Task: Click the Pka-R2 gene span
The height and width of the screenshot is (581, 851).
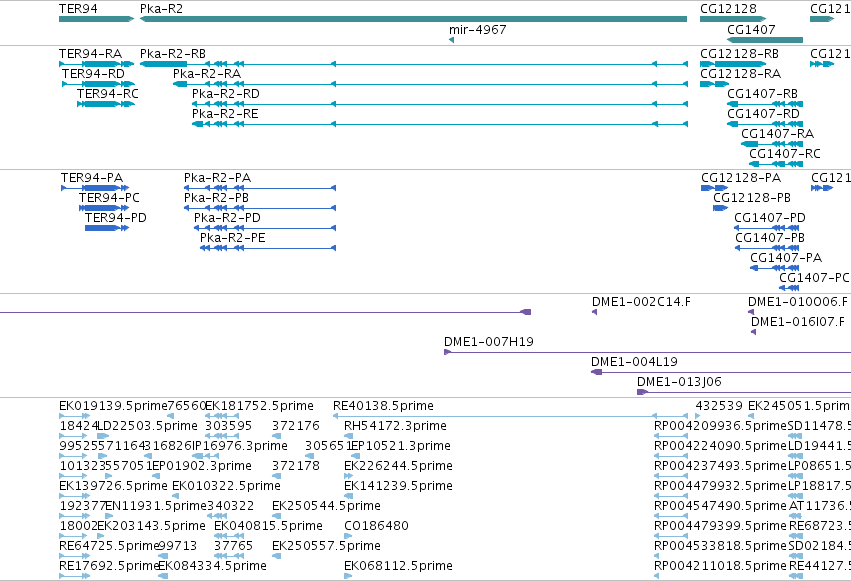Action: pos(414,19)
